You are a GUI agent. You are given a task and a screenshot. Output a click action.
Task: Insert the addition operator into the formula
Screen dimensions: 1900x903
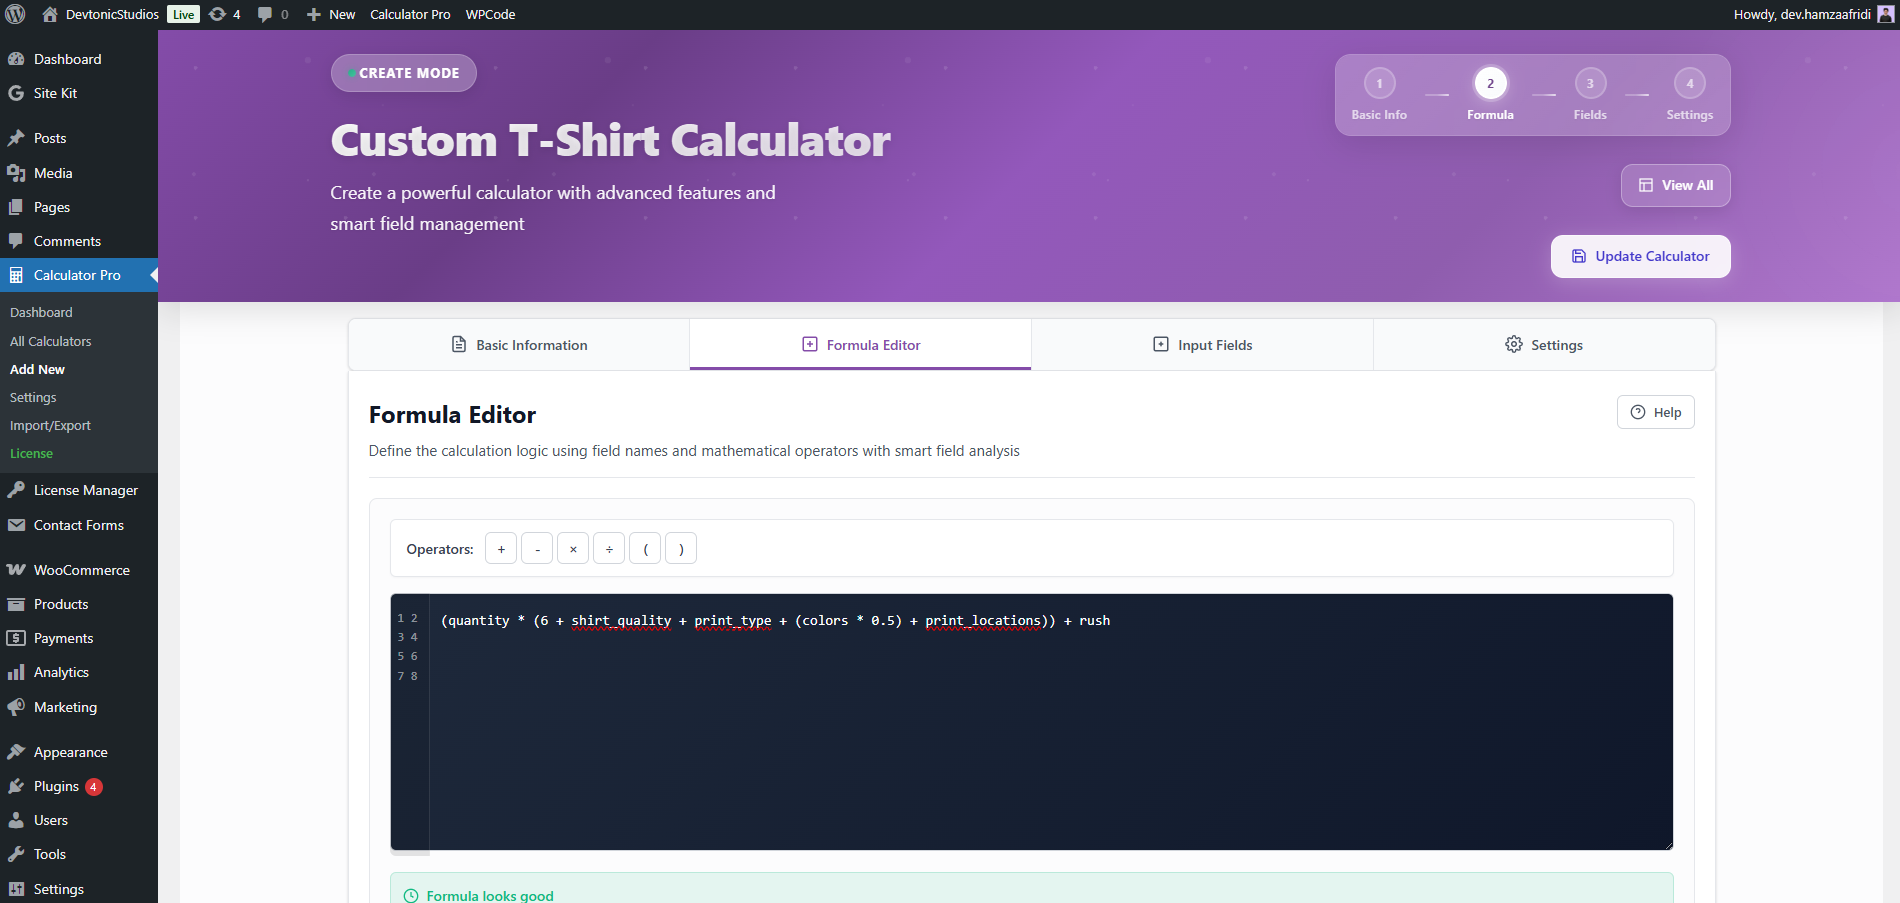tap(500, 548)
